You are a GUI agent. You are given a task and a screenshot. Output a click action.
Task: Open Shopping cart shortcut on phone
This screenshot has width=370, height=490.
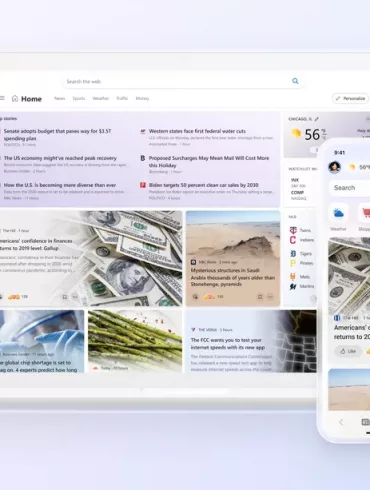[x=364, y=213]
